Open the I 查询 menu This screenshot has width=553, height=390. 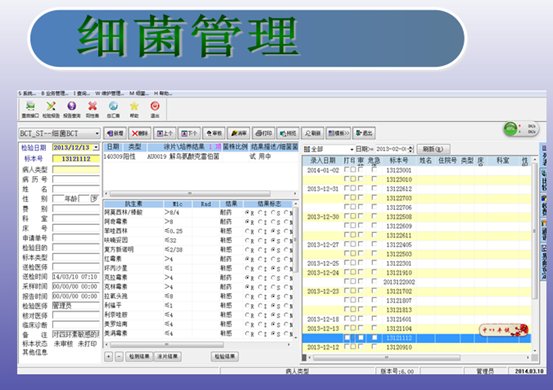(81, 93)
